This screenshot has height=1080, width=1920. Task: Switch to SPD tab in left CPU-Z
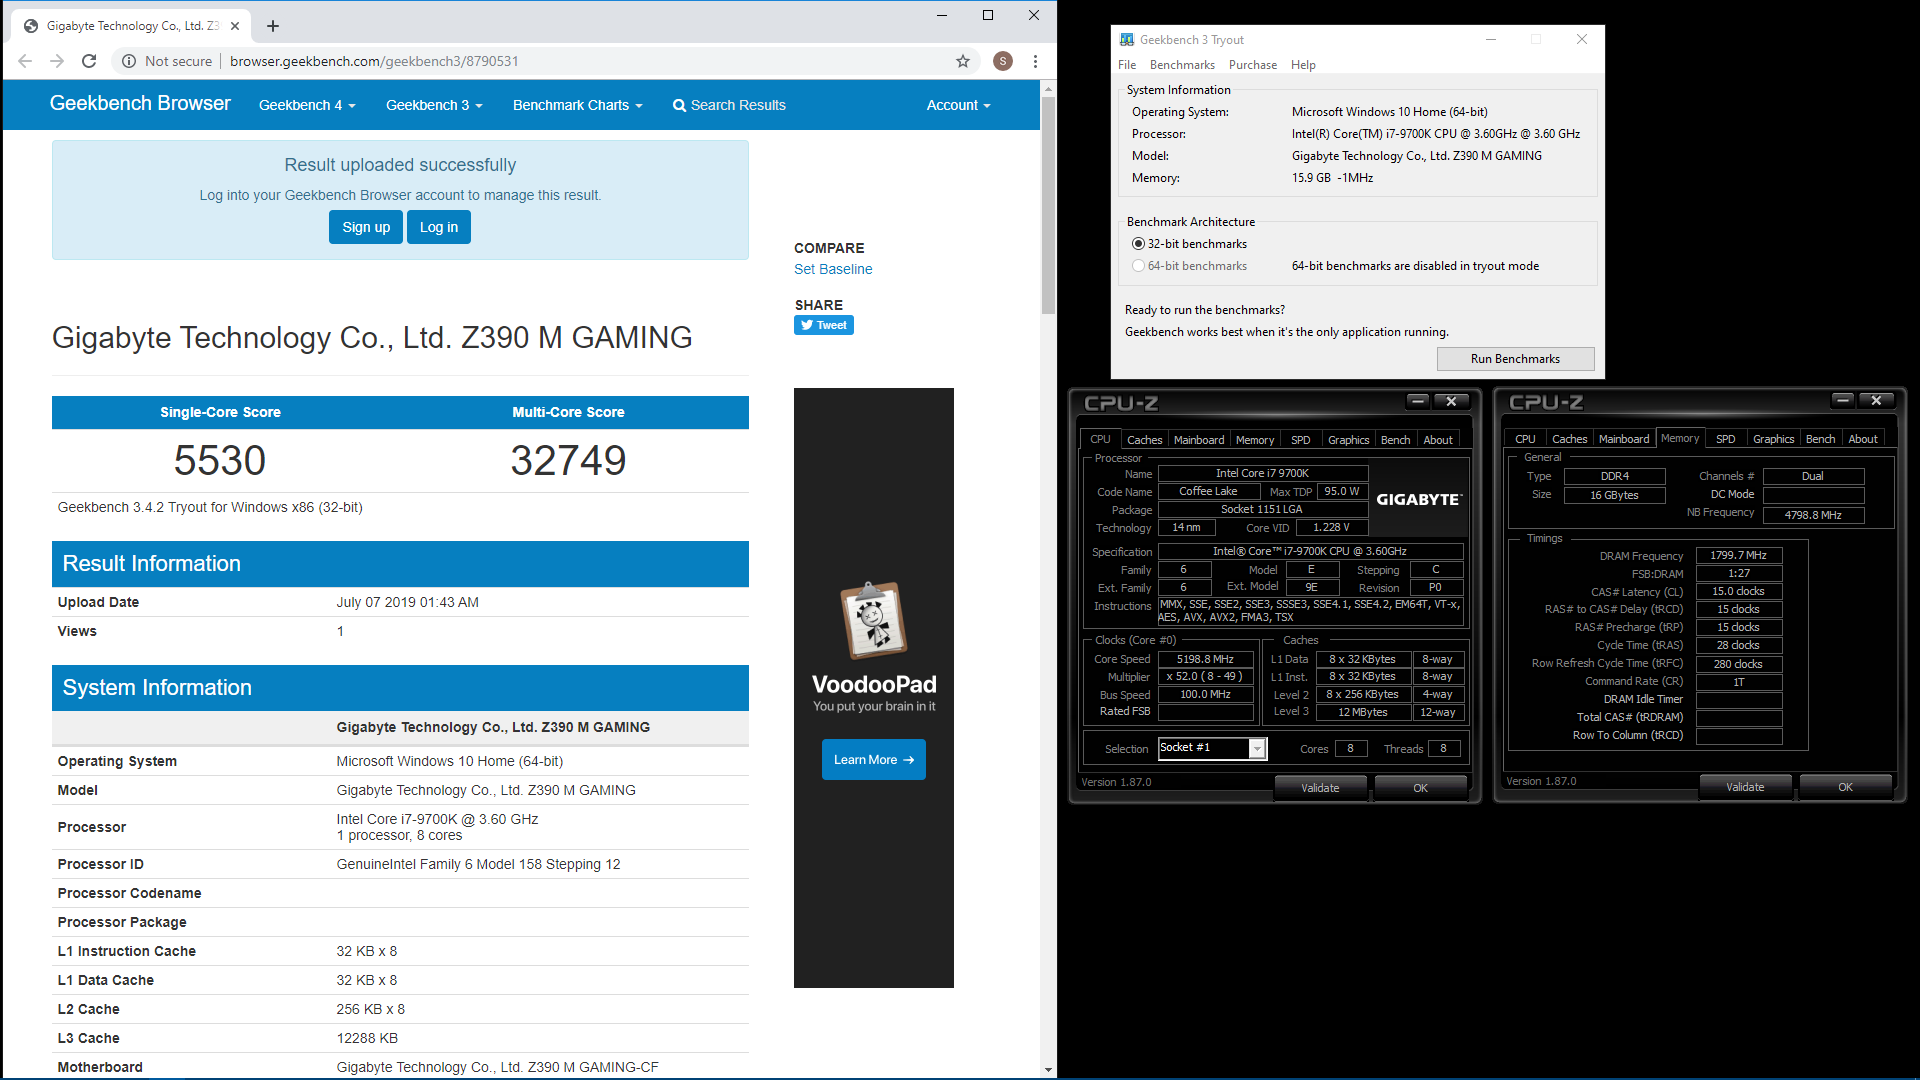pyautogui.click(x=1300, y=440)
